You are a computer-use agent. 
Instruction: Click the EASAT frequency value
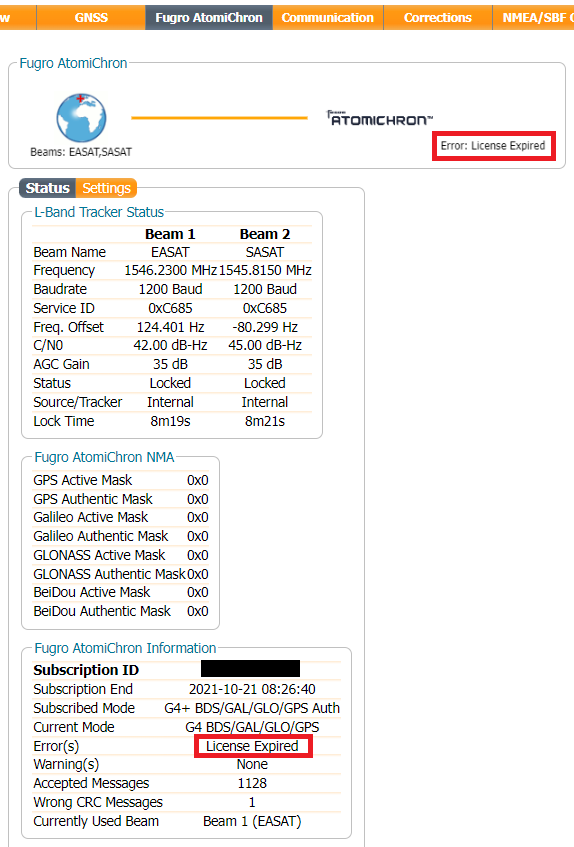(170, 270)
